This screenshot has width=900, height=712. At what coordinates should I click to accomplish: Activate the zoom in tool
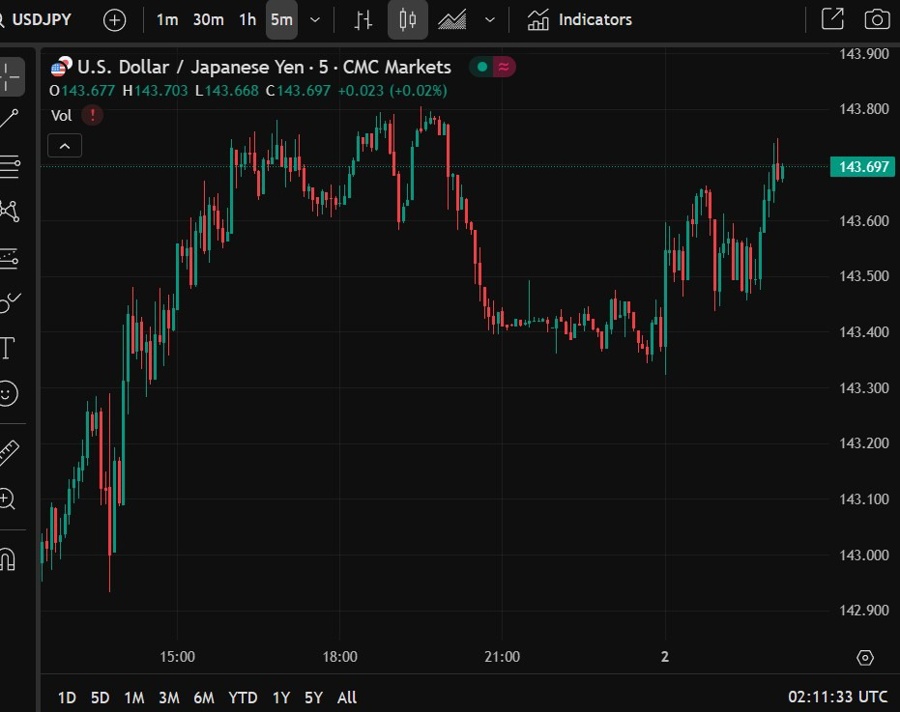tap(8, 499)
